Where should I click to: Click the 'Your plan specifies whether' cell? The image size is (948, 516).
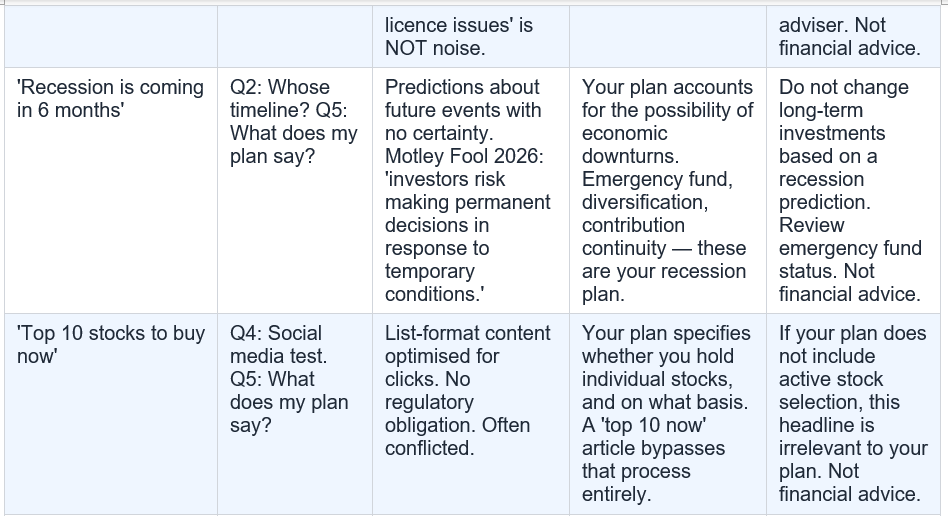[x=668, y=414]
